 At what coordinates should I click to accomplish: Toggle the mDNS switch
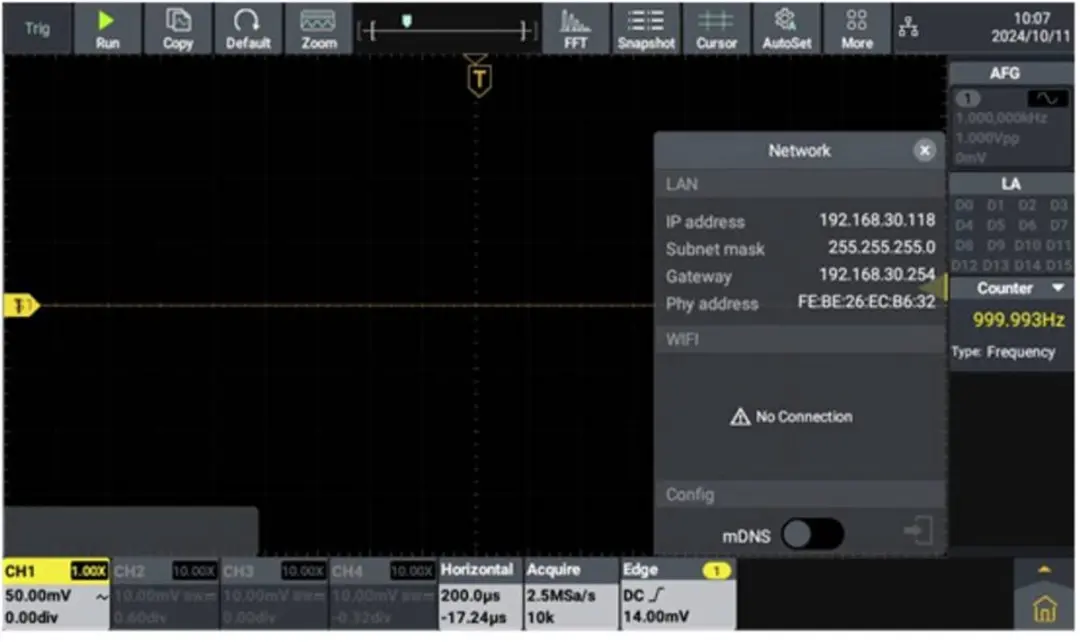point(812,534)
